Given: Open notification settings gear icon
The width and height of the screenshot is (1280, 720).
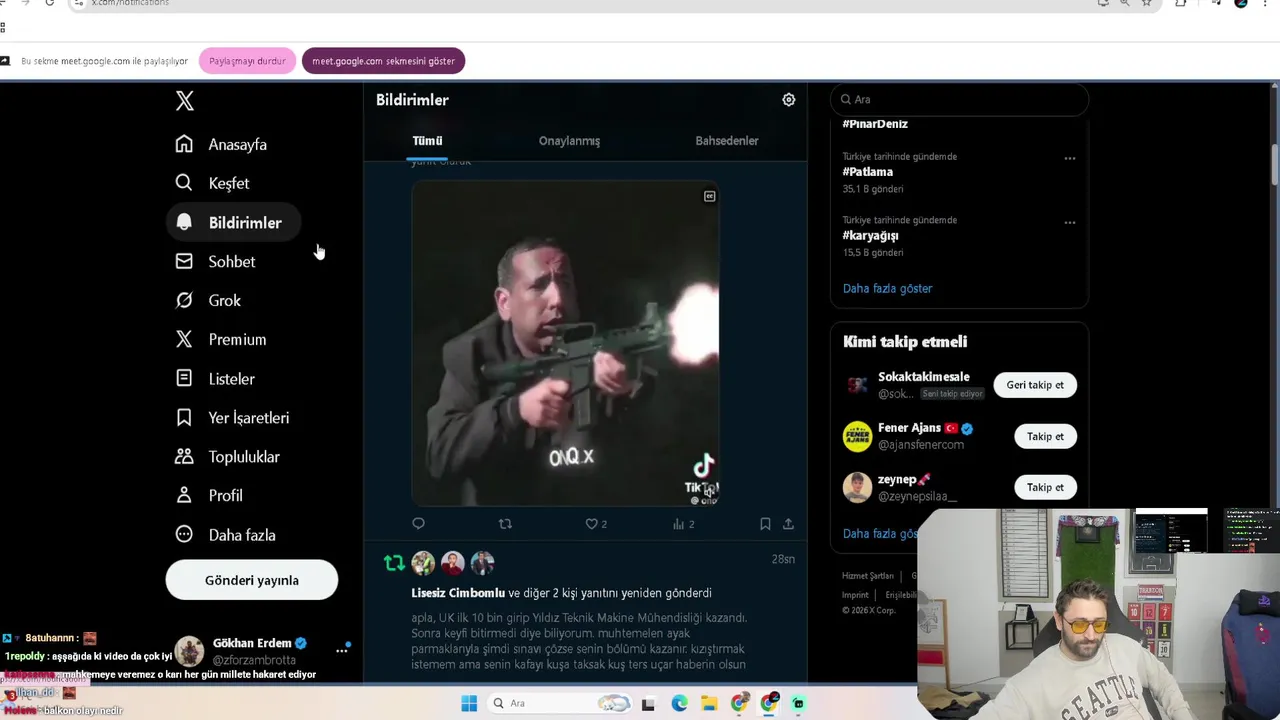Looking at the screenshot, I should (x=788, y=99).
